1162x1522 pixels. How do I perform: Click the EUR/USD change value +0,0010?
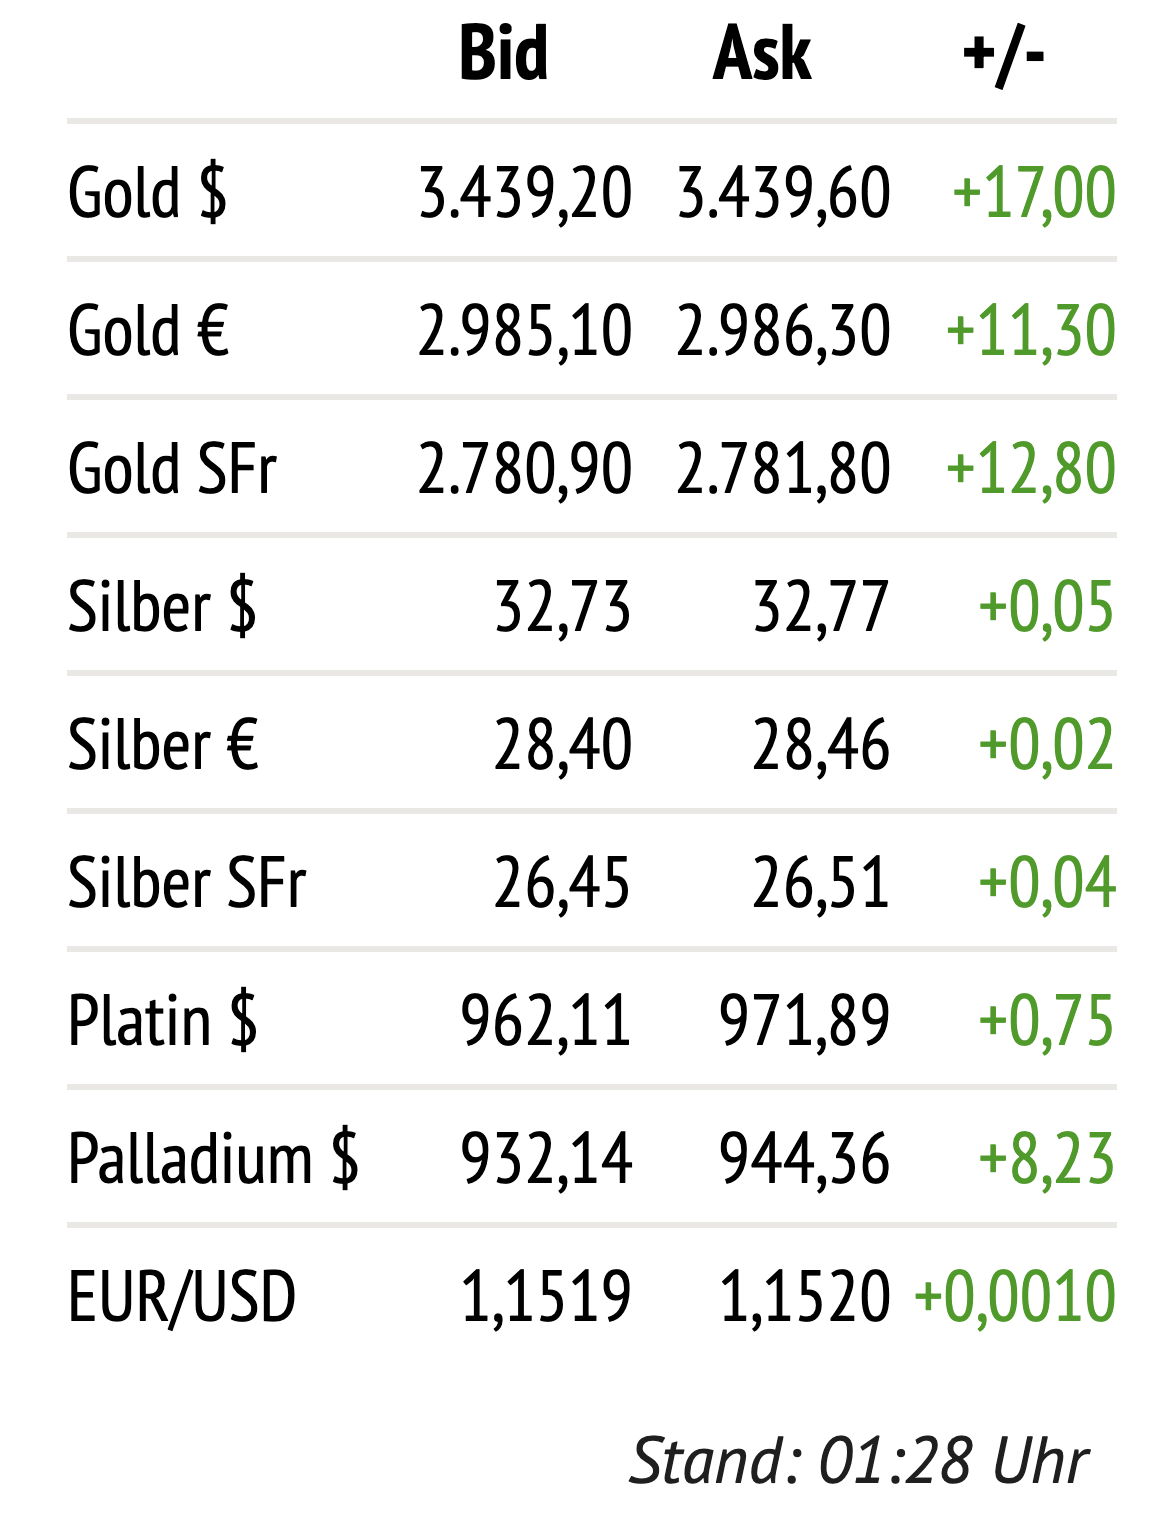1014,1297
